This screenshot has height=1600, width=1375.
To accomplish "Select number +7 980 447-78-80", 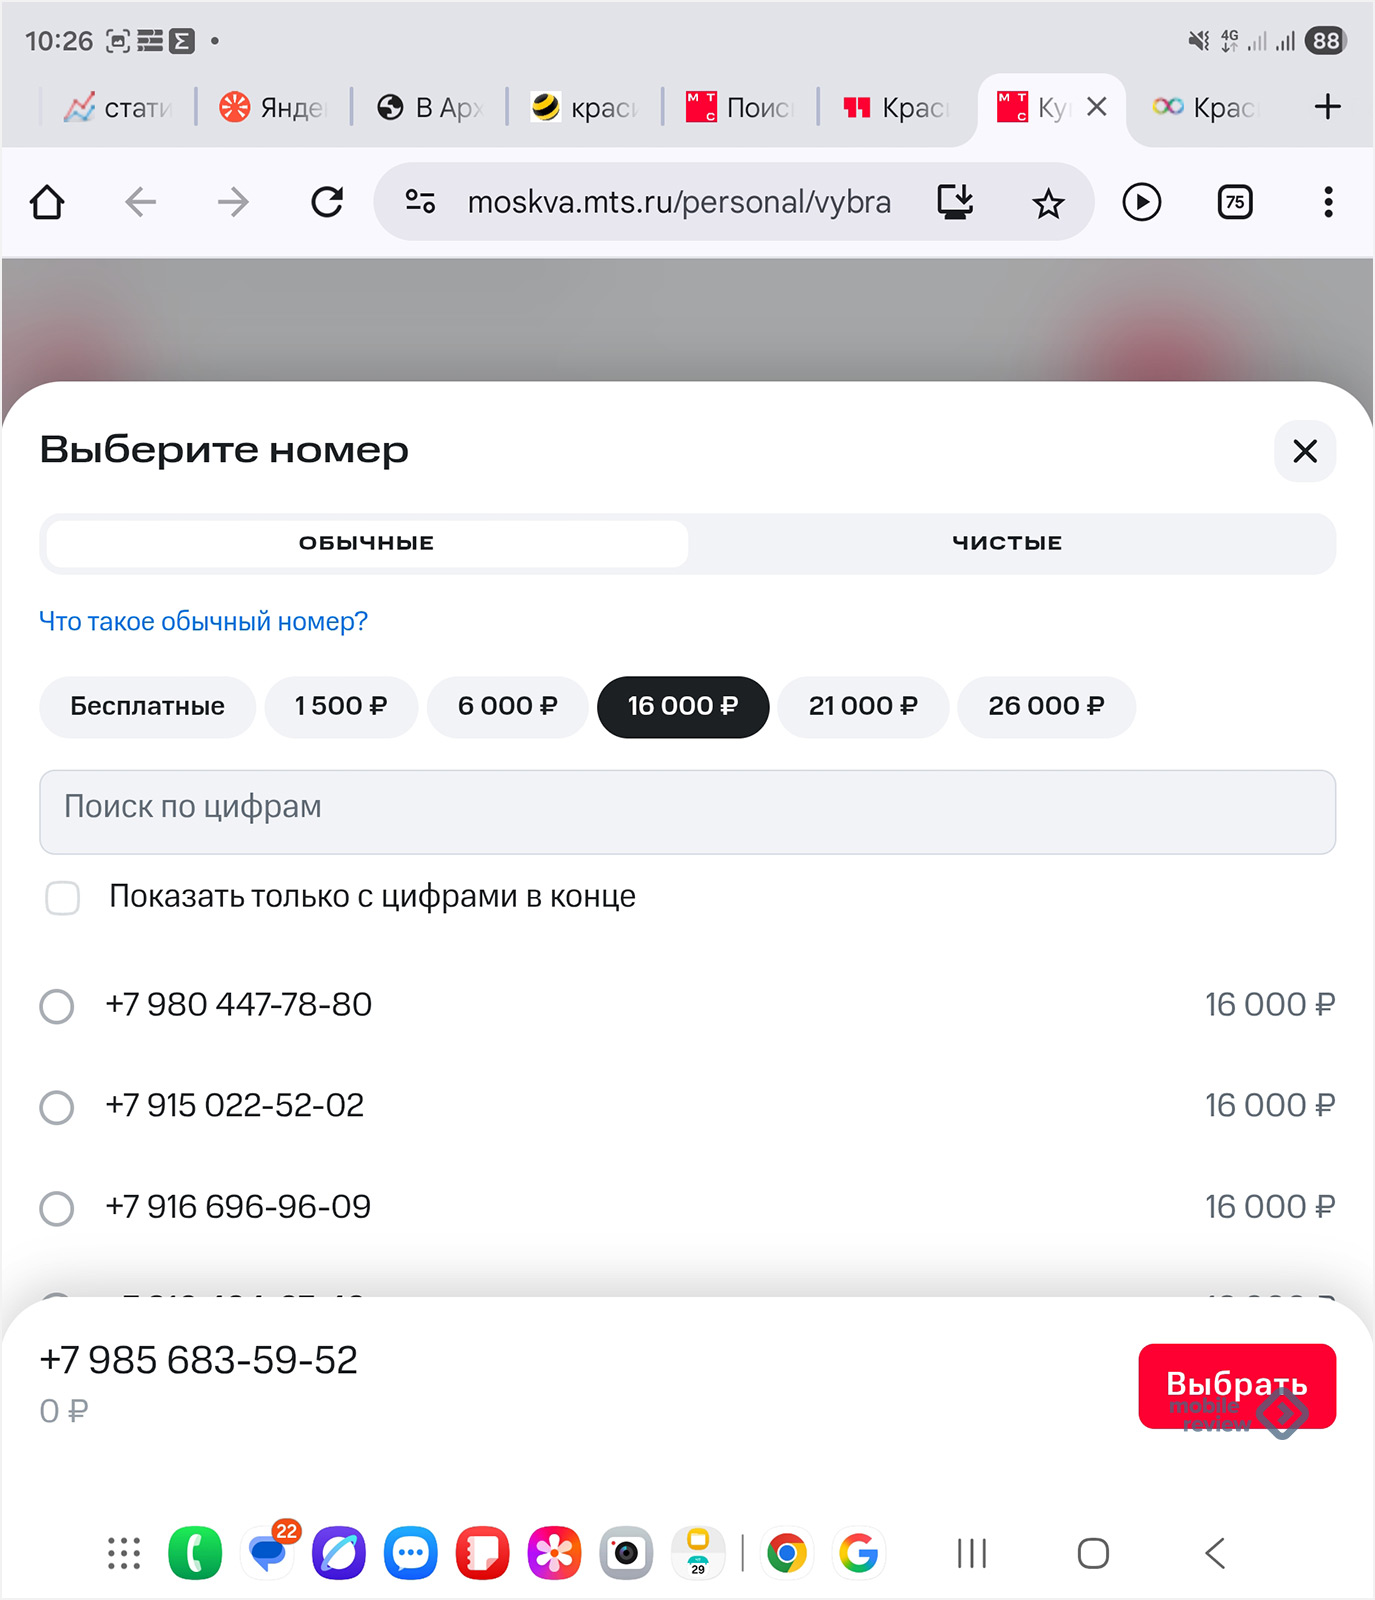I will pyautogui.click(x=57, y=1006).
